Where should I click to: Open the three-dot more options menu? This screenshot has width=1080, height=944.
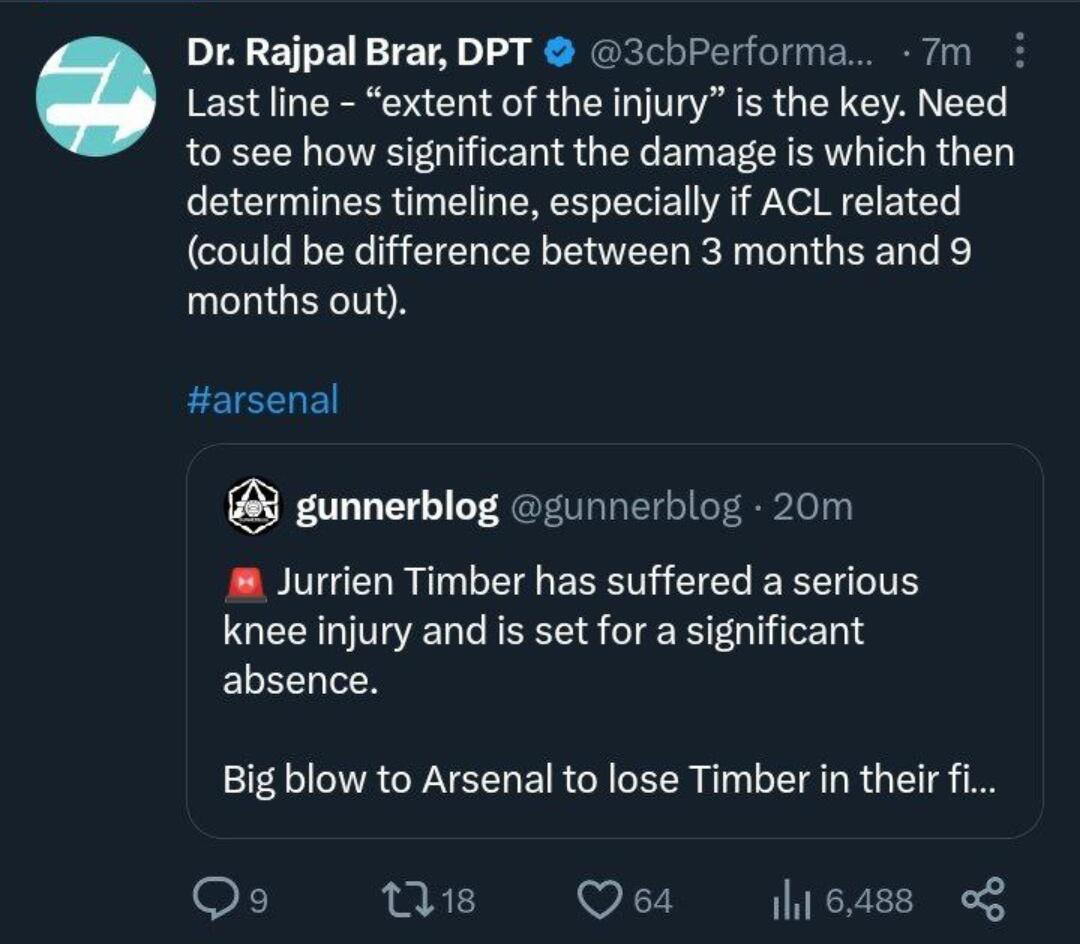(x=1019, y=50)
